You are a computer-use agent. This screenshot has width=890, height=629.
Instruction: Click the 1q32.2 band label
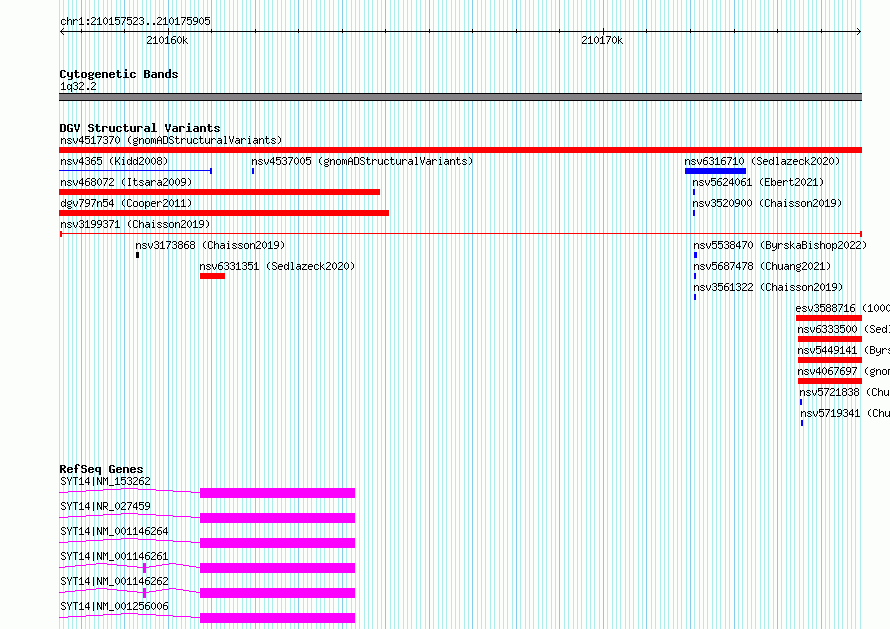78,86
